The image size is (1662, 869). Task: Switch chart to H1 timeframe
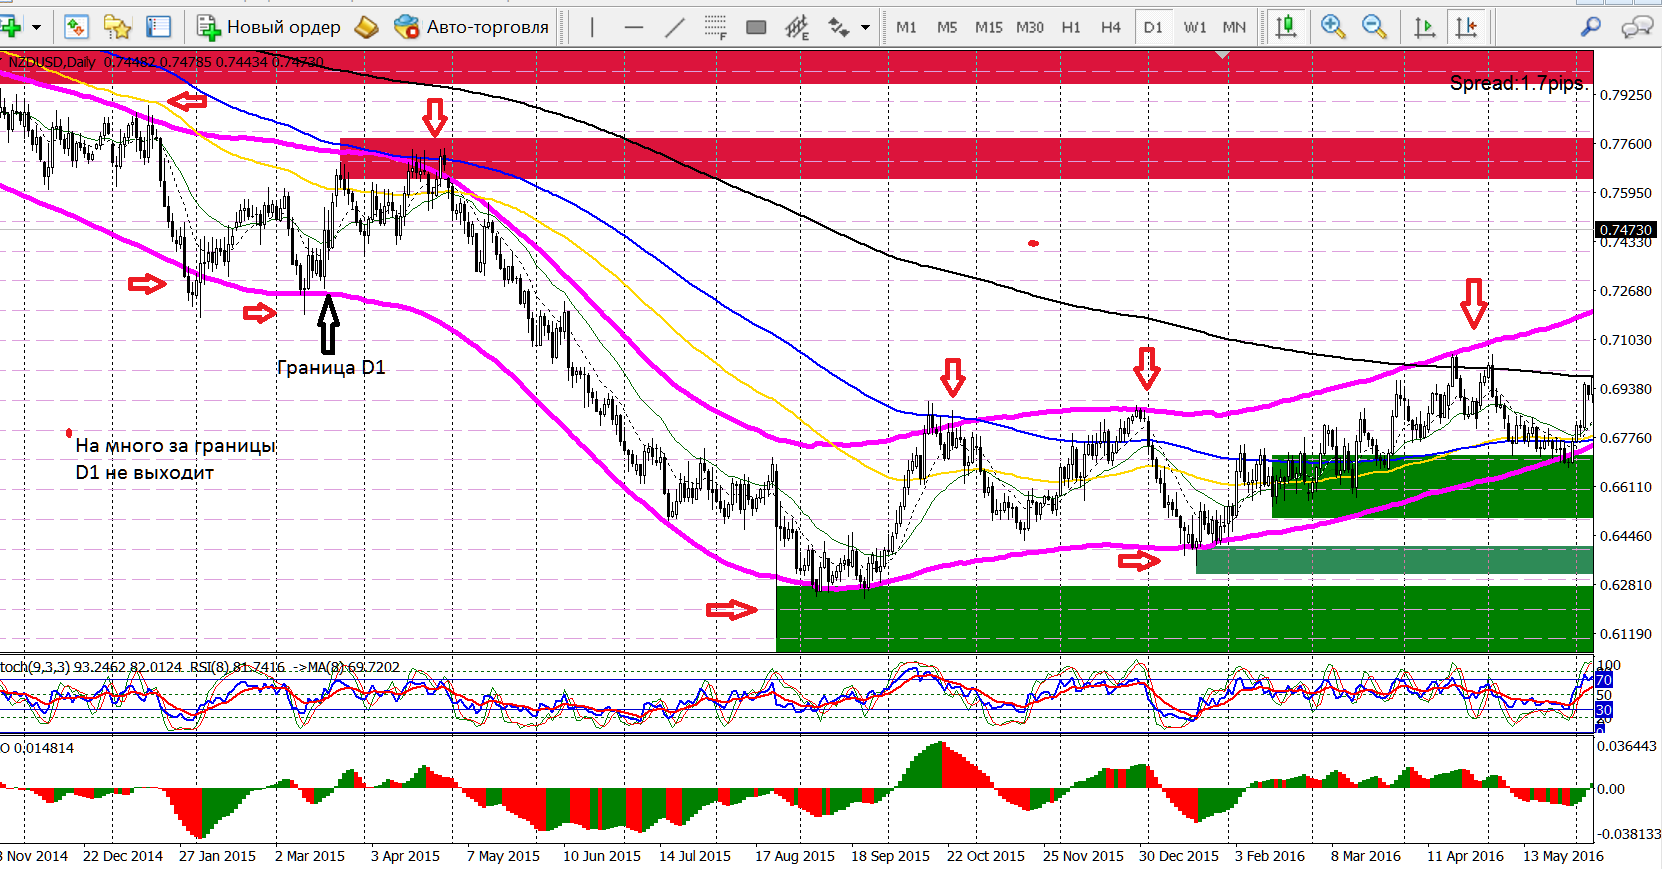click(1071, 27)
